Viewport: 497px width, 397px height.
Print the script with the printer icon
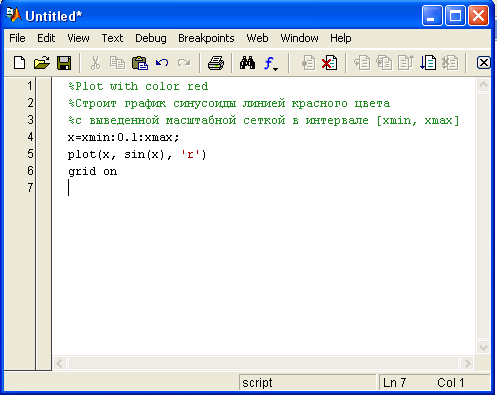[216, 63]
